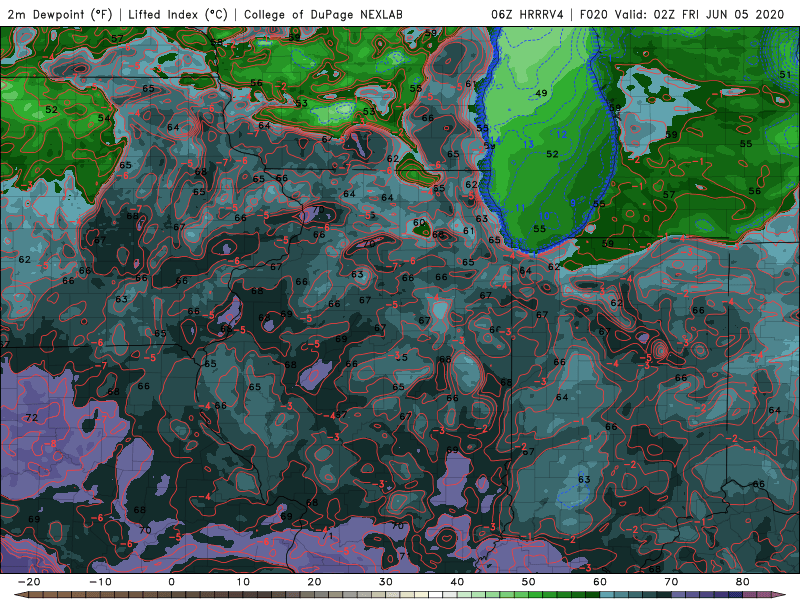800x600 pixels.
Task: Click the blue '12' lifted index contour label
Action: 561,135
